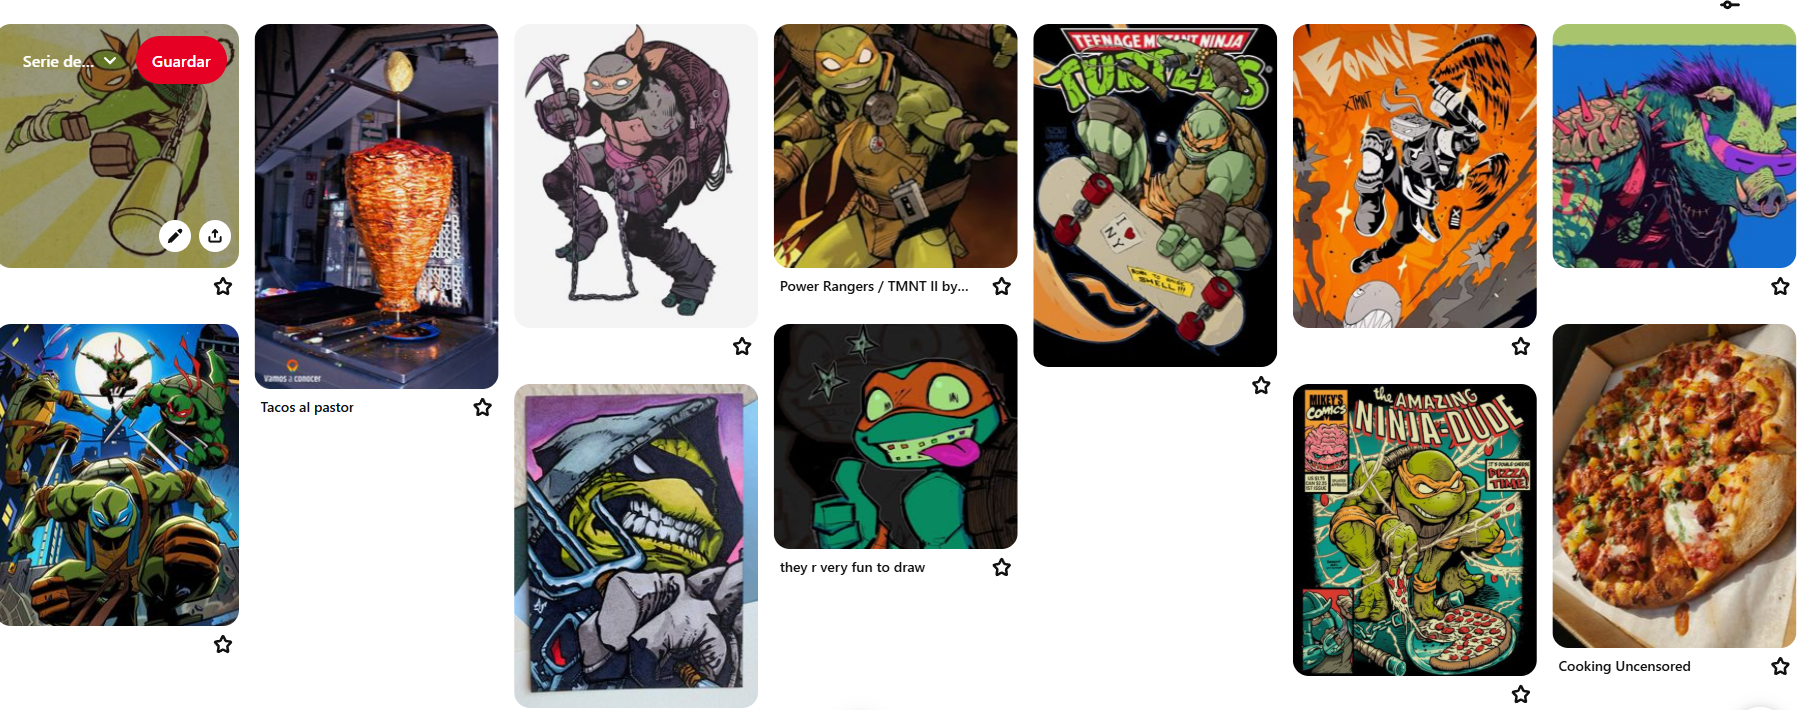Click the settings slider icon at top right

click(1730, 5)
